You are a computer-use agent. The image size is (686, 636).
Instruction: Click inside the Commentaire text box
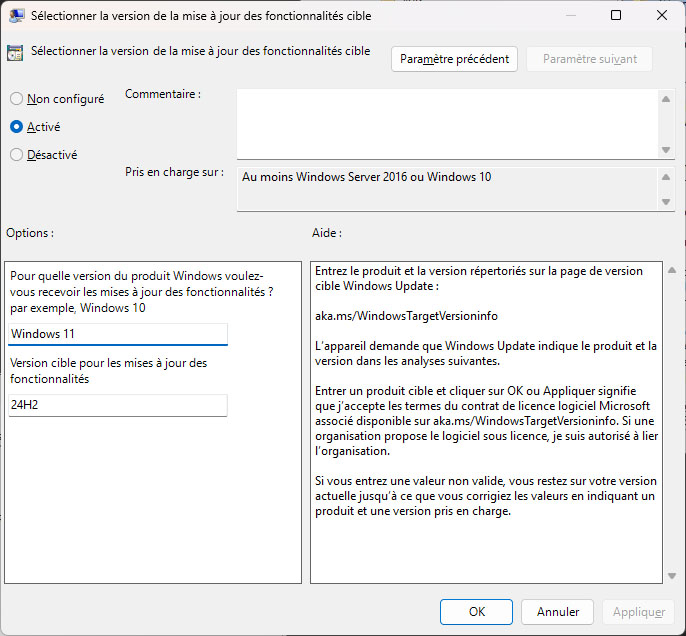(447, 124)
